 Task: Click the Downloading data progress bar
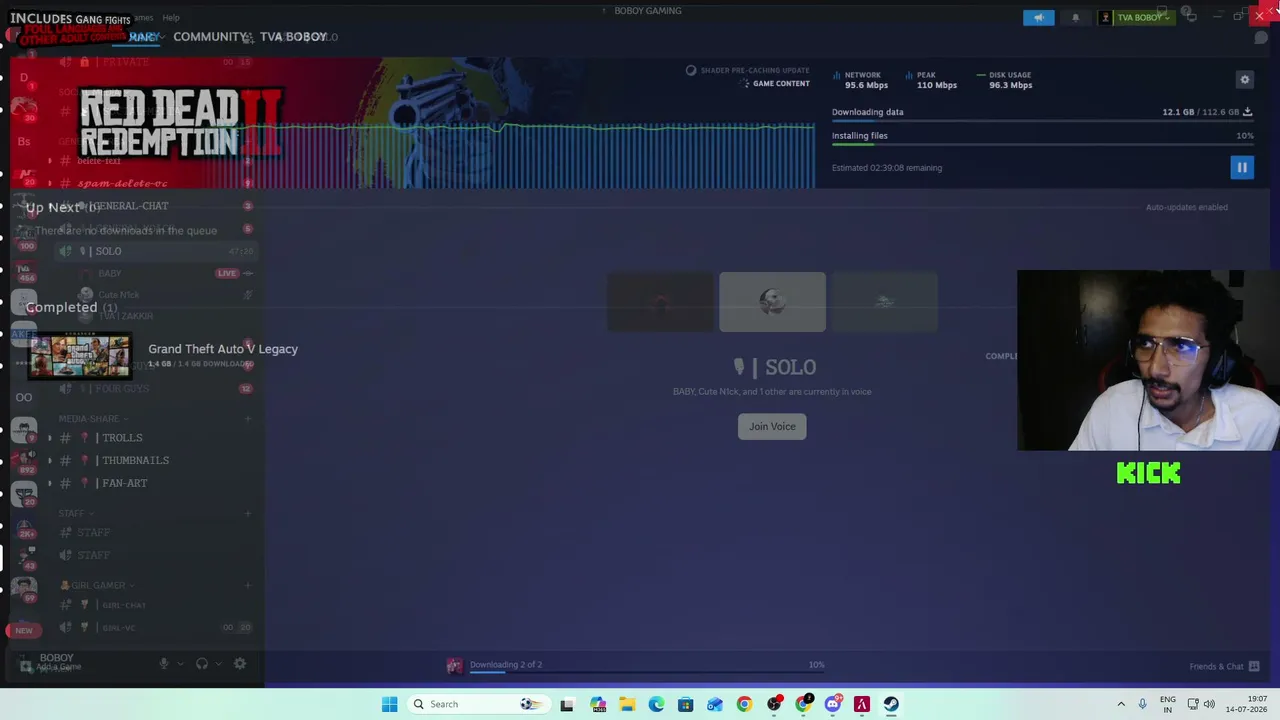click(x=1042, y=121)
